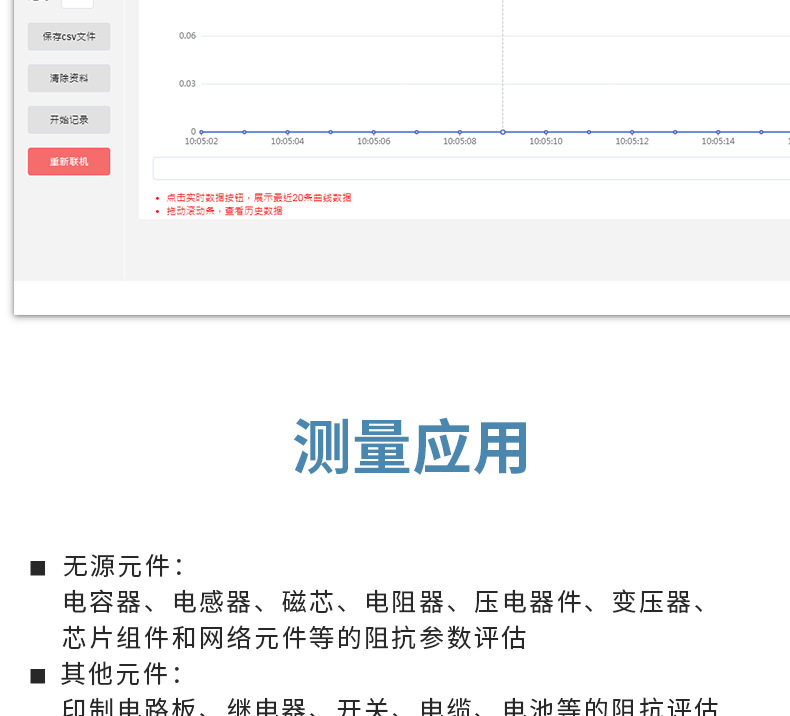Click the red hint about 最近20条曲线数据
790x716 pixels.
click(x=259, y=198)
